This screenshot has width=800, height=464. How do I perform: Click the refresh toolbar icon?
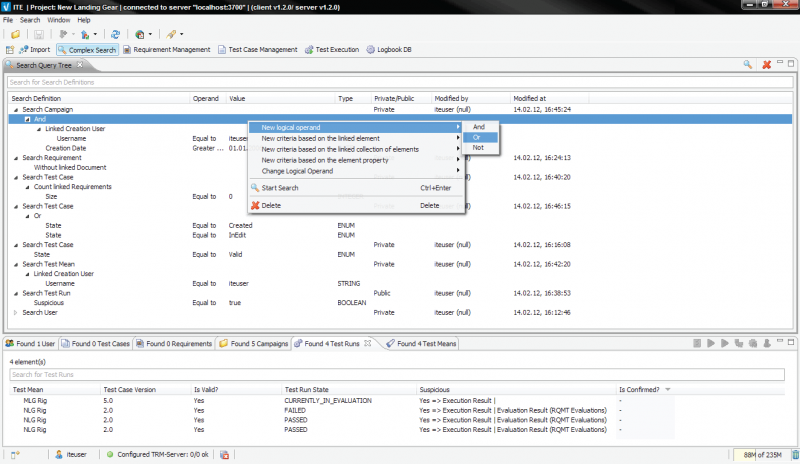[116, 34]
